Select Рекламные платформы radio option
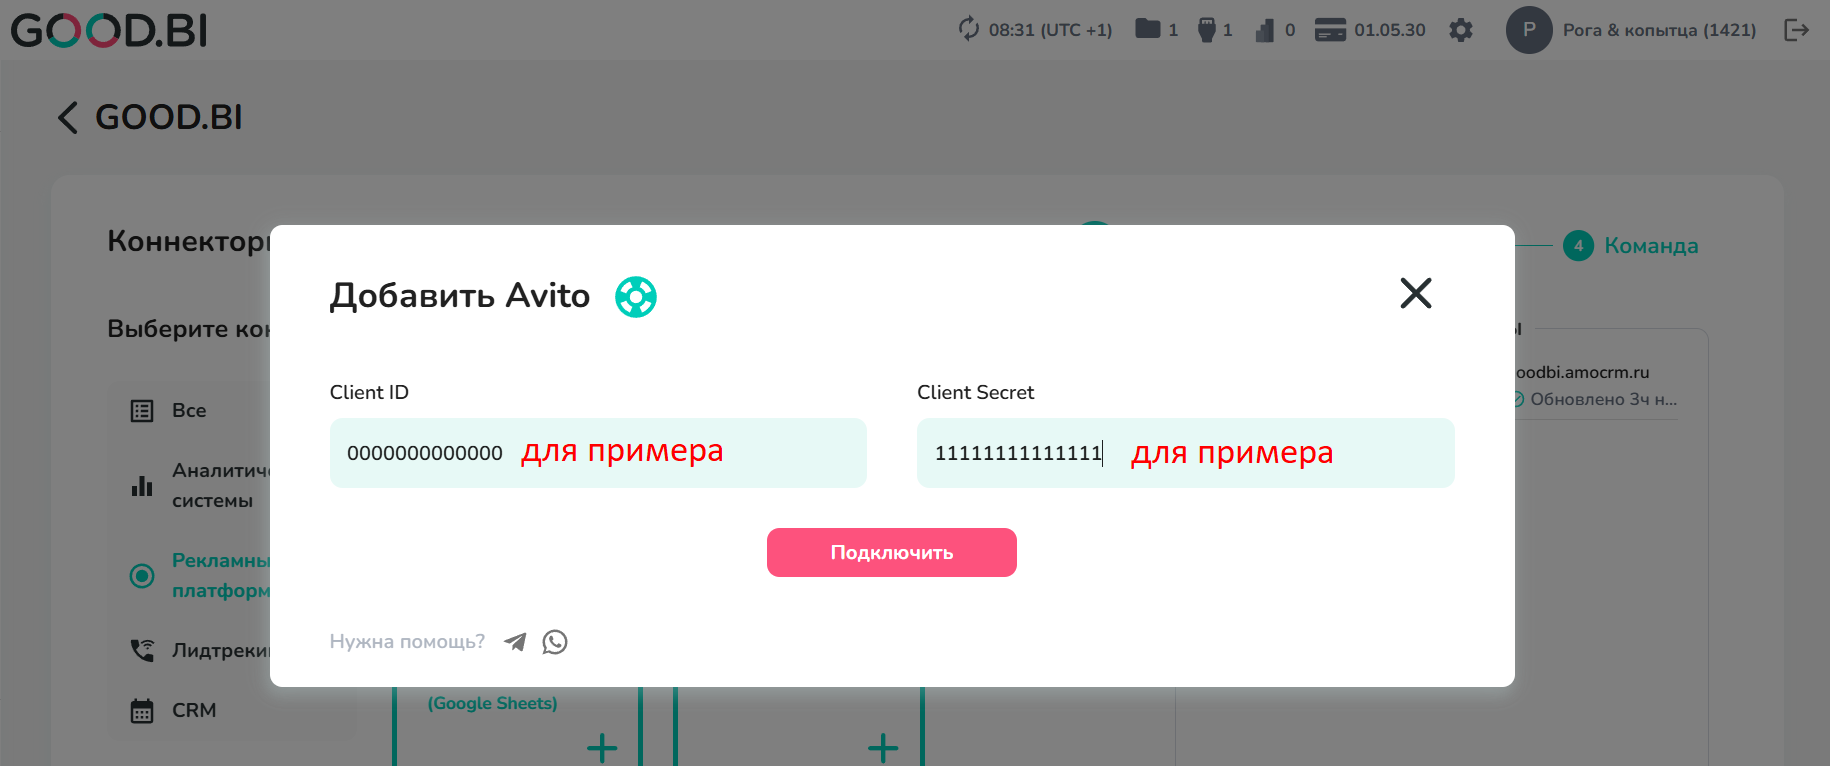The height and width of the screenshot is (766, 1830). [200, 575]
